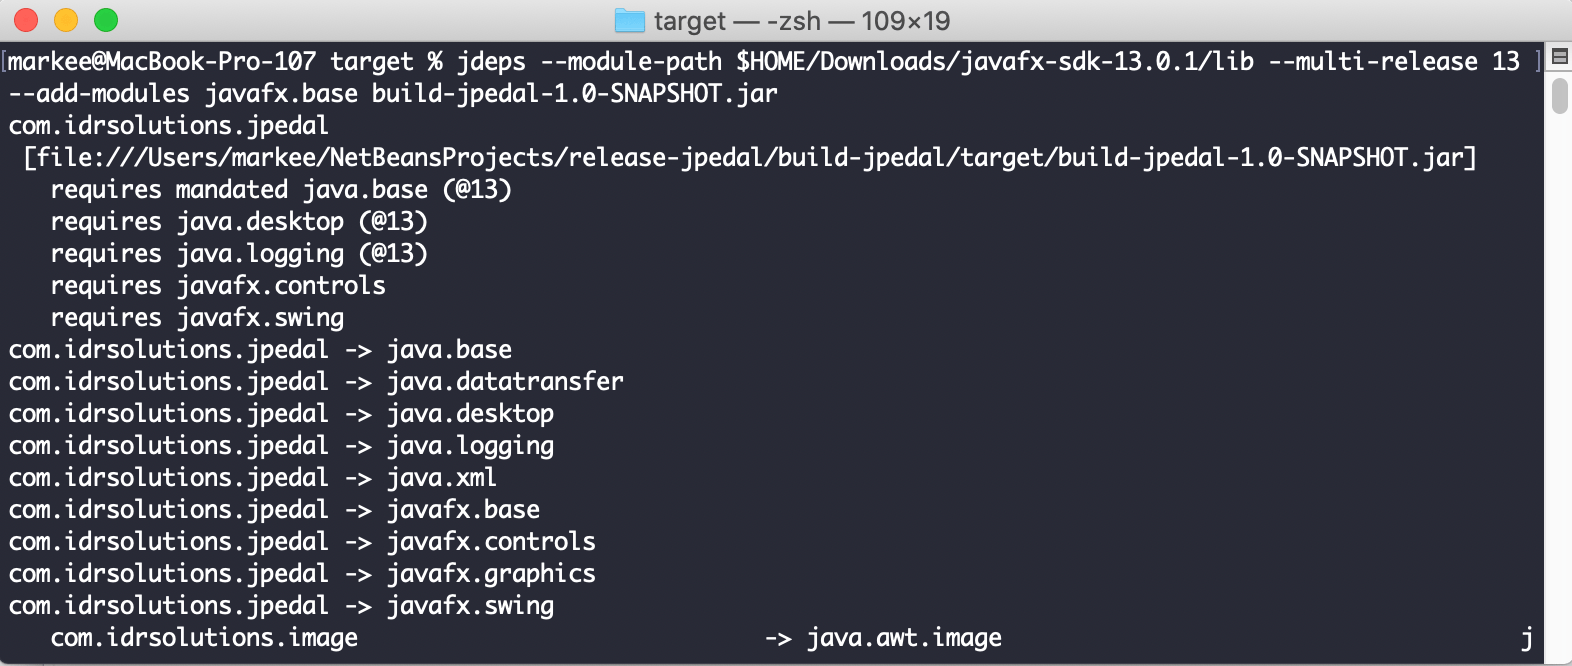Click the markee@MacBook-Pro-107 prompt text

(165, 61)
